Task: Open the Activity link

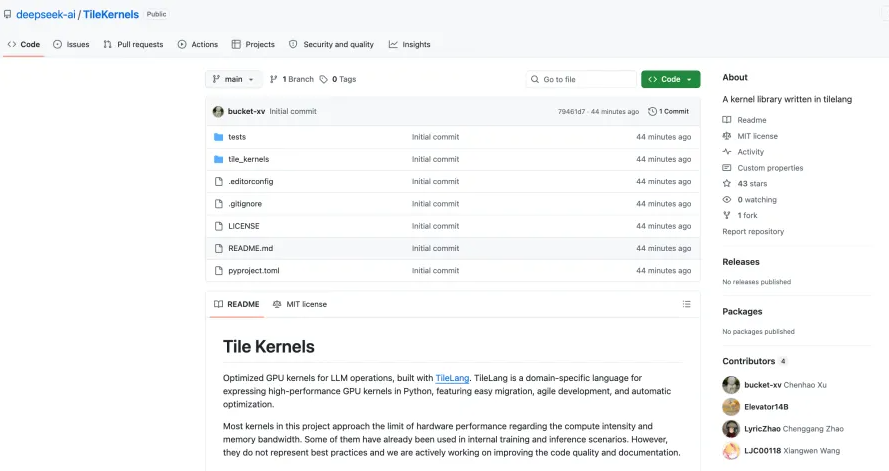Action: point(751,152)
